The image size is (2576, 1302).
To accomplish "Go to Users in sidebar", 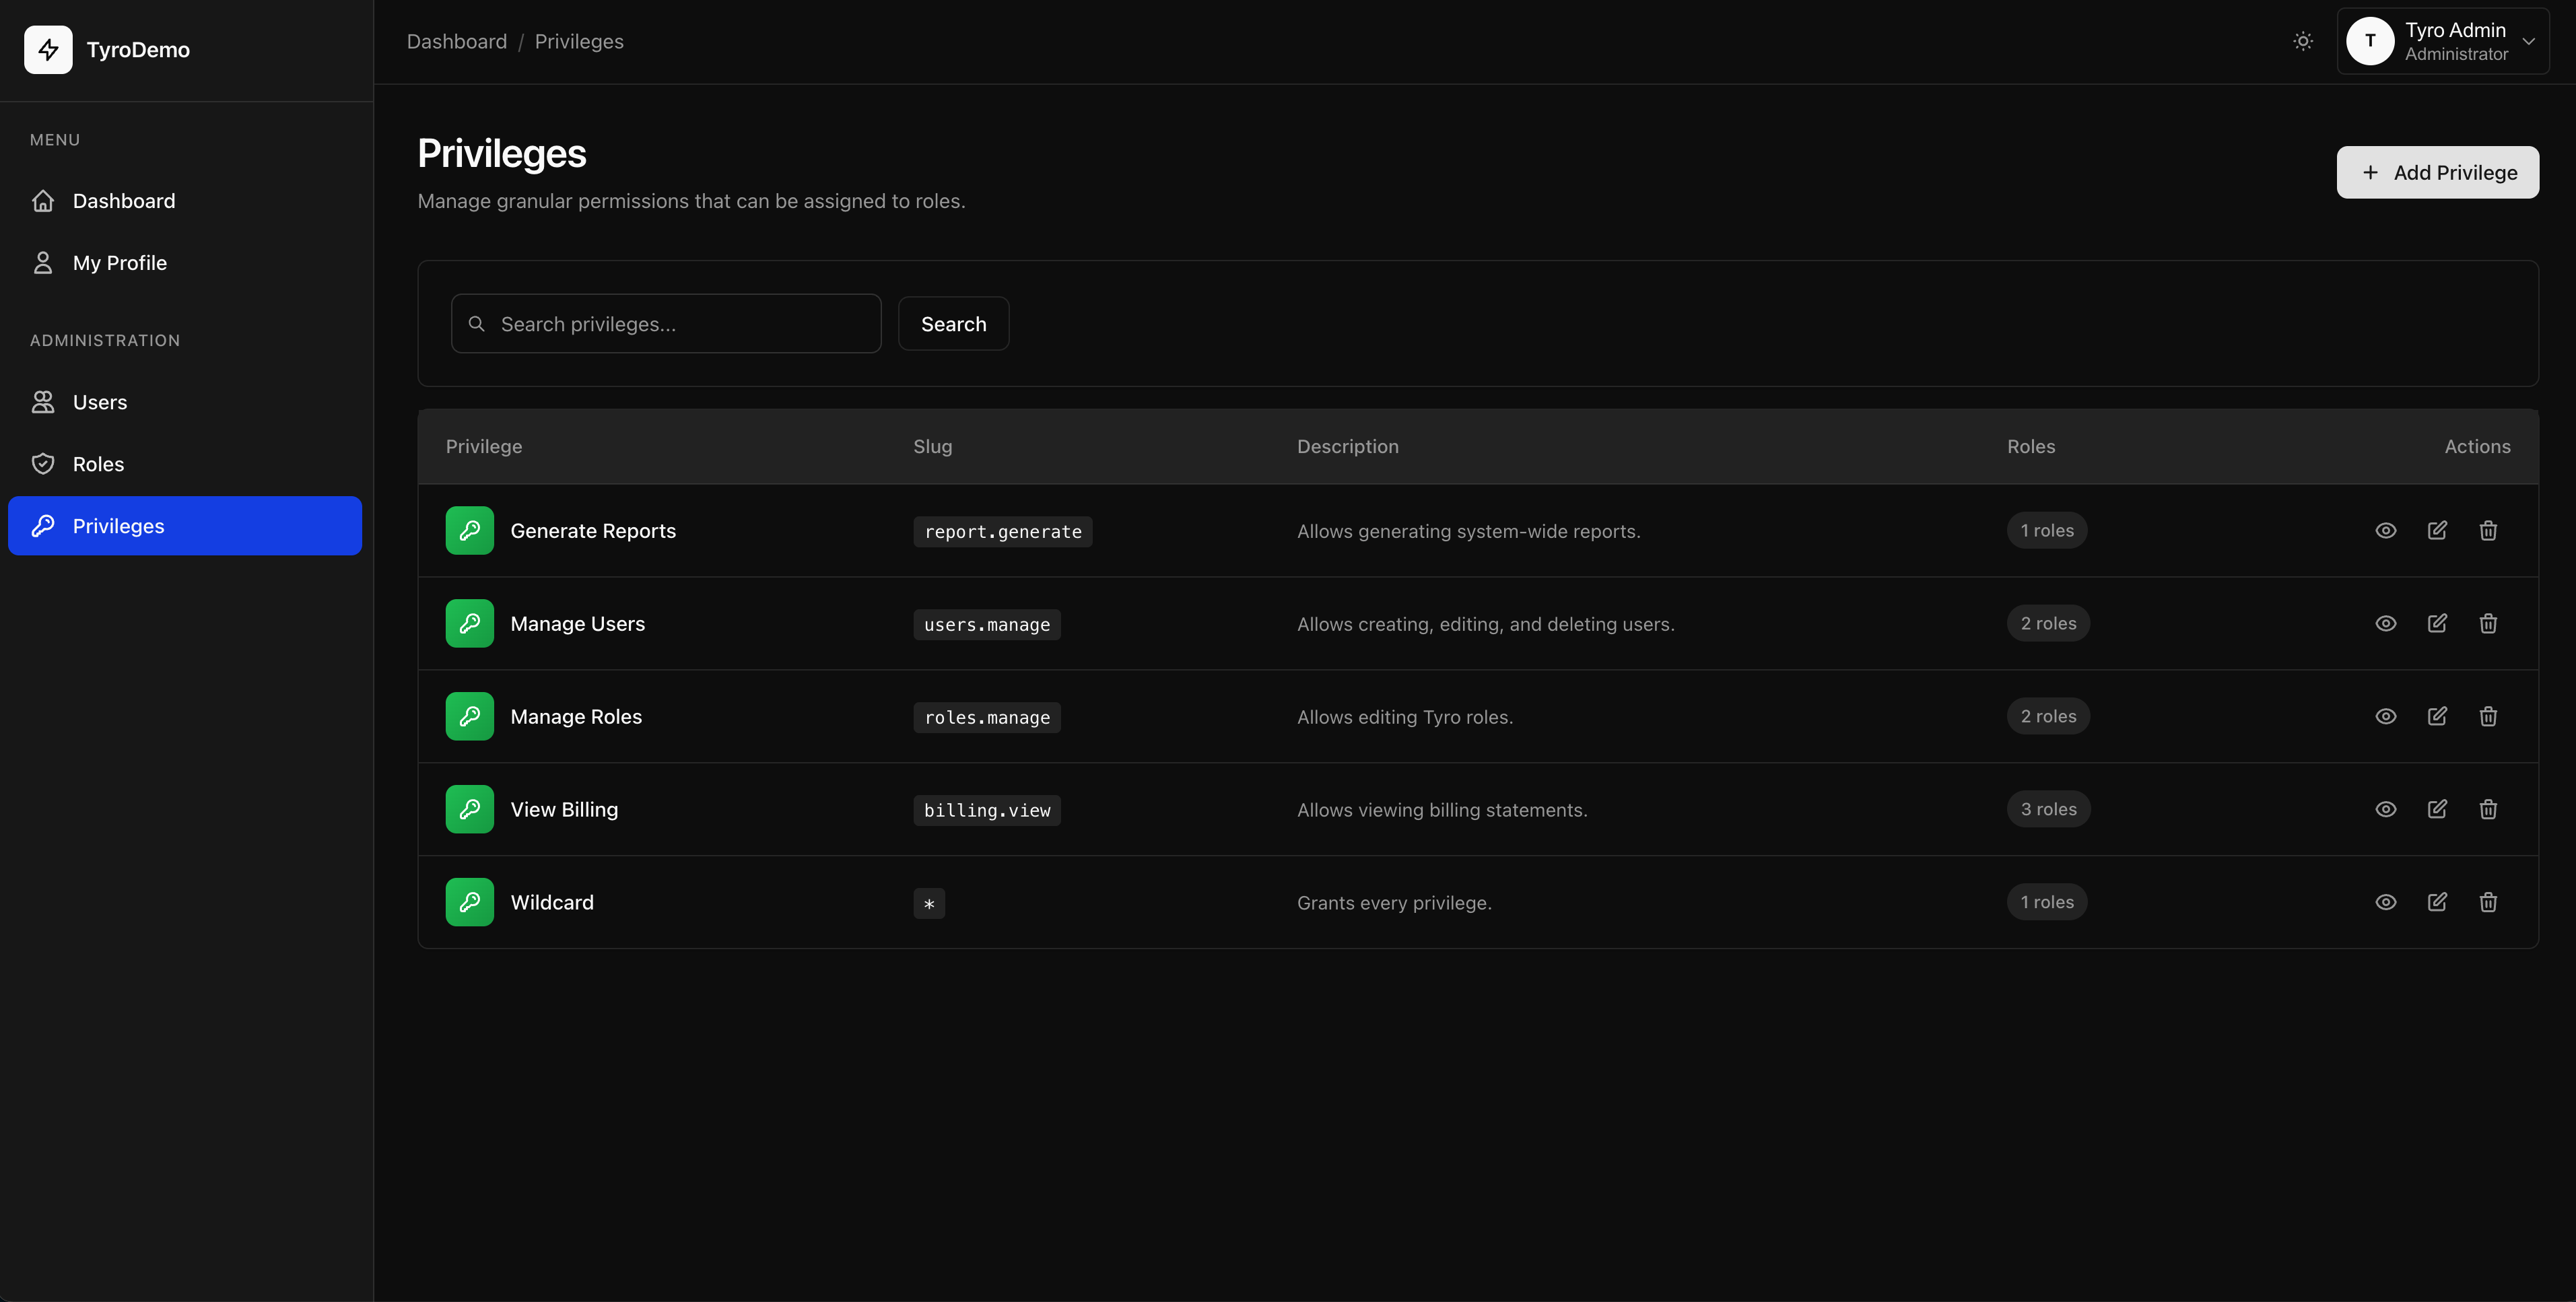I will pyautogui.click(x=99, y=402).
